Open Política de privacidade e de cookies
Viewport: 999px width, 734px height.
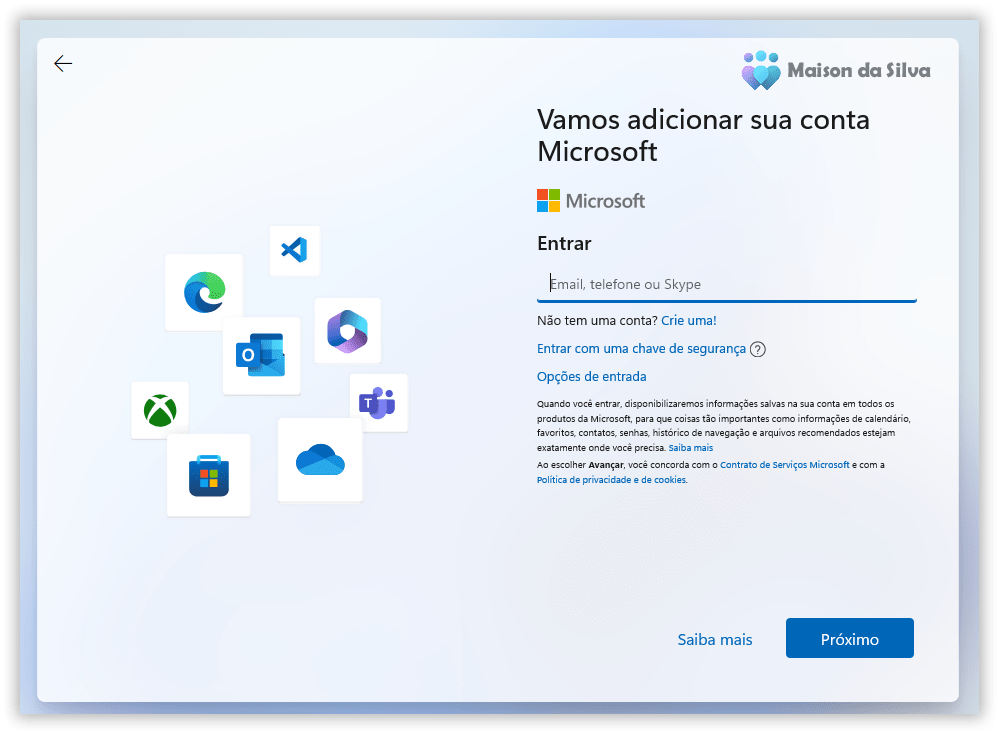[x=612, y=480]
